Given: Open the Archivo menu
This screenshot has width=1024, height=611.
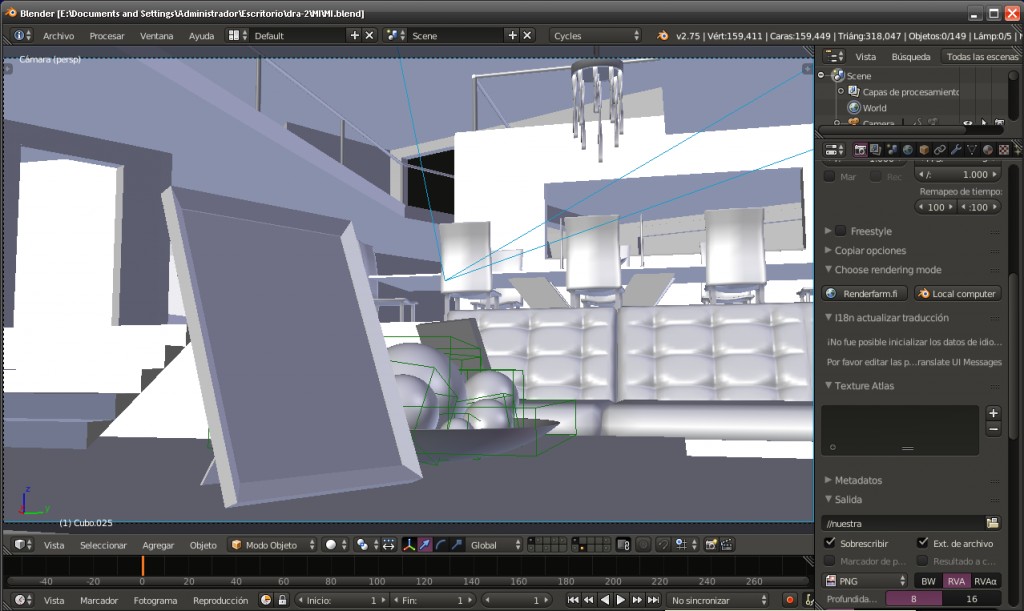Looking at the screenshot, I should coord(57,35).
